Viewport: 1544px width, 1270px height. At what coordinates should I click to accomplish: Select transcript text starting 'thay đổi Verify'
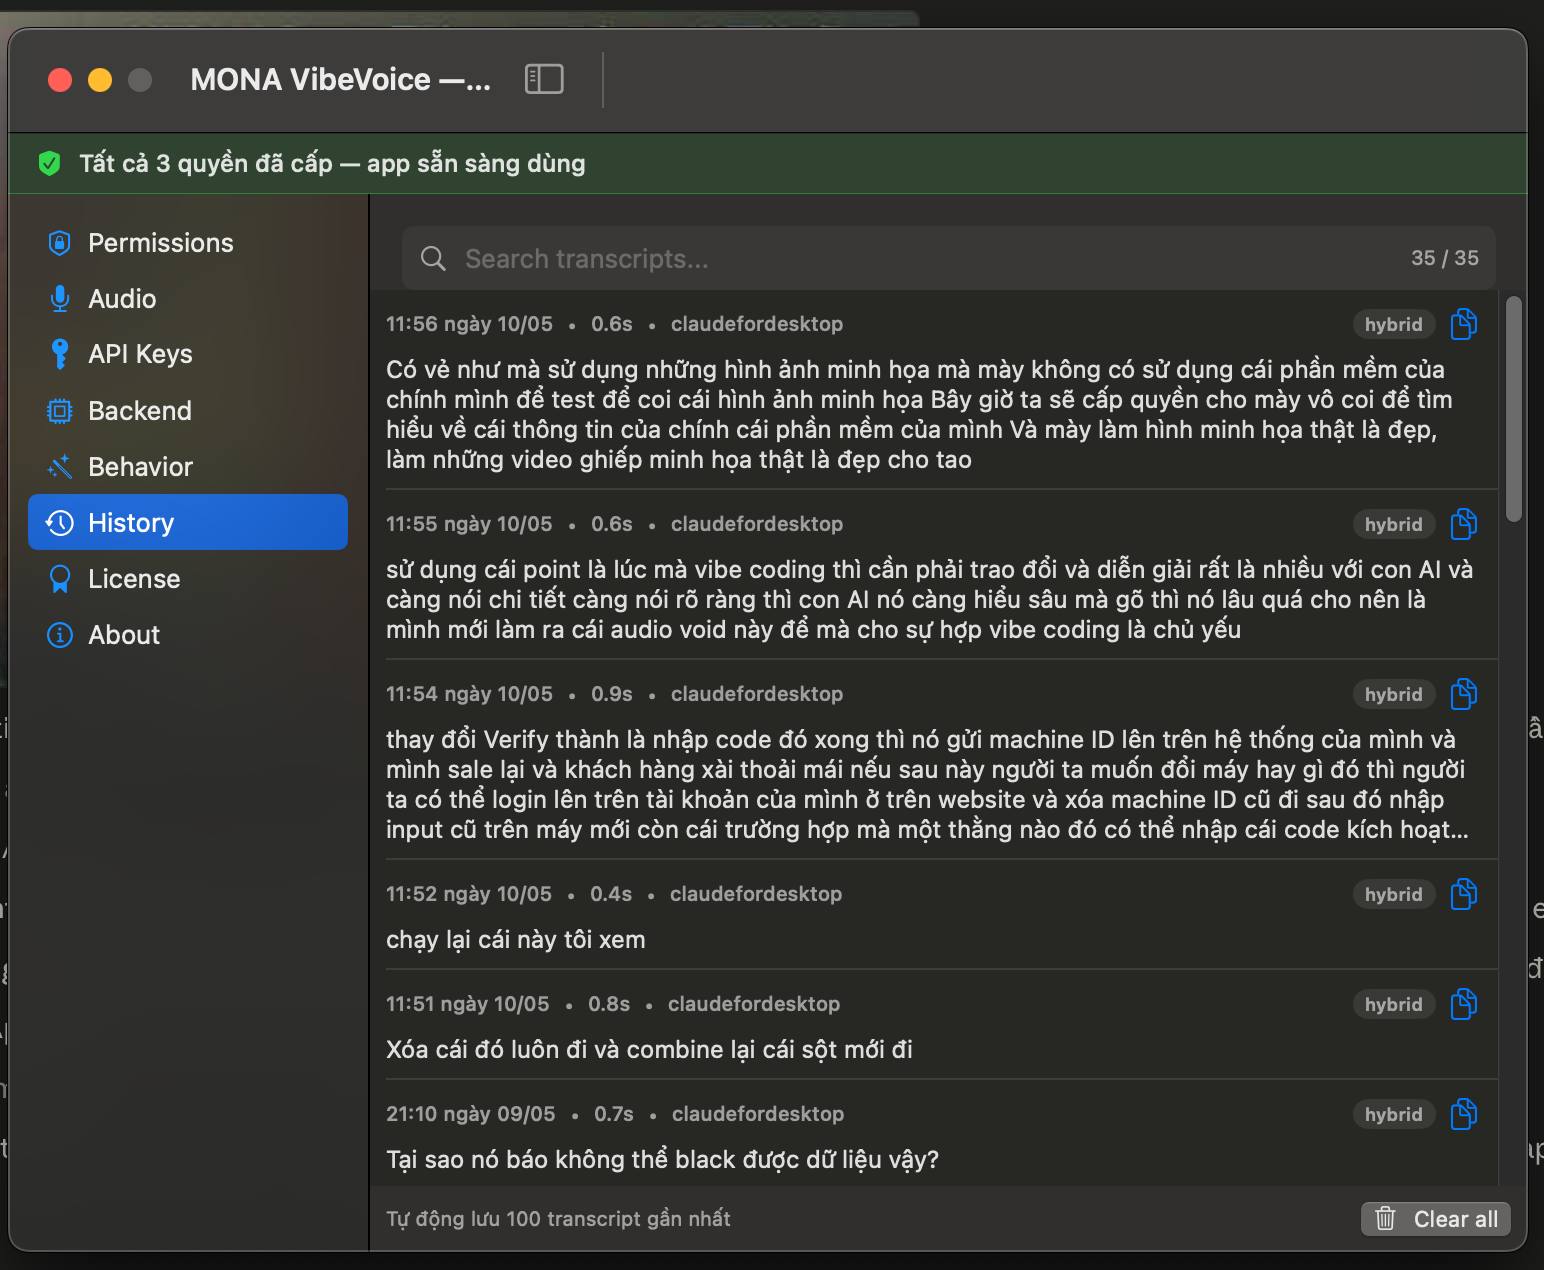pyautogui.click(x=928, y=785)
